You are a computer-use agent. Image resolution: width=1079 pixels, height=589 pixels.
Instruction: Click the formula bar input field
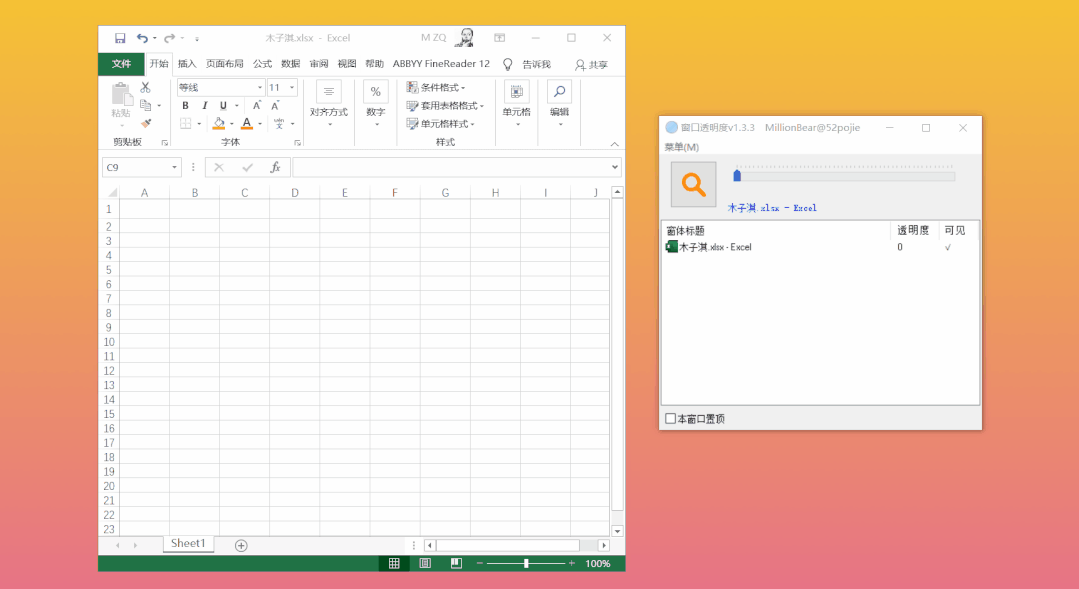point(451,167)
